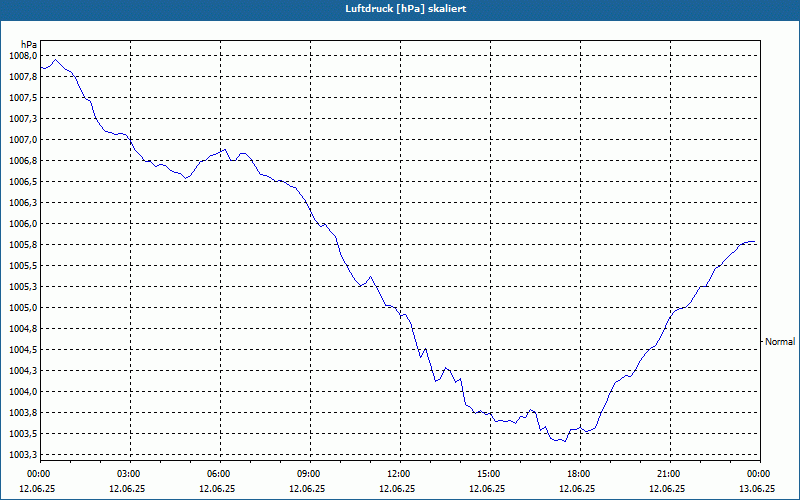Click the title 'Luftdruck [hPa] skaliert'

(406, 9)
